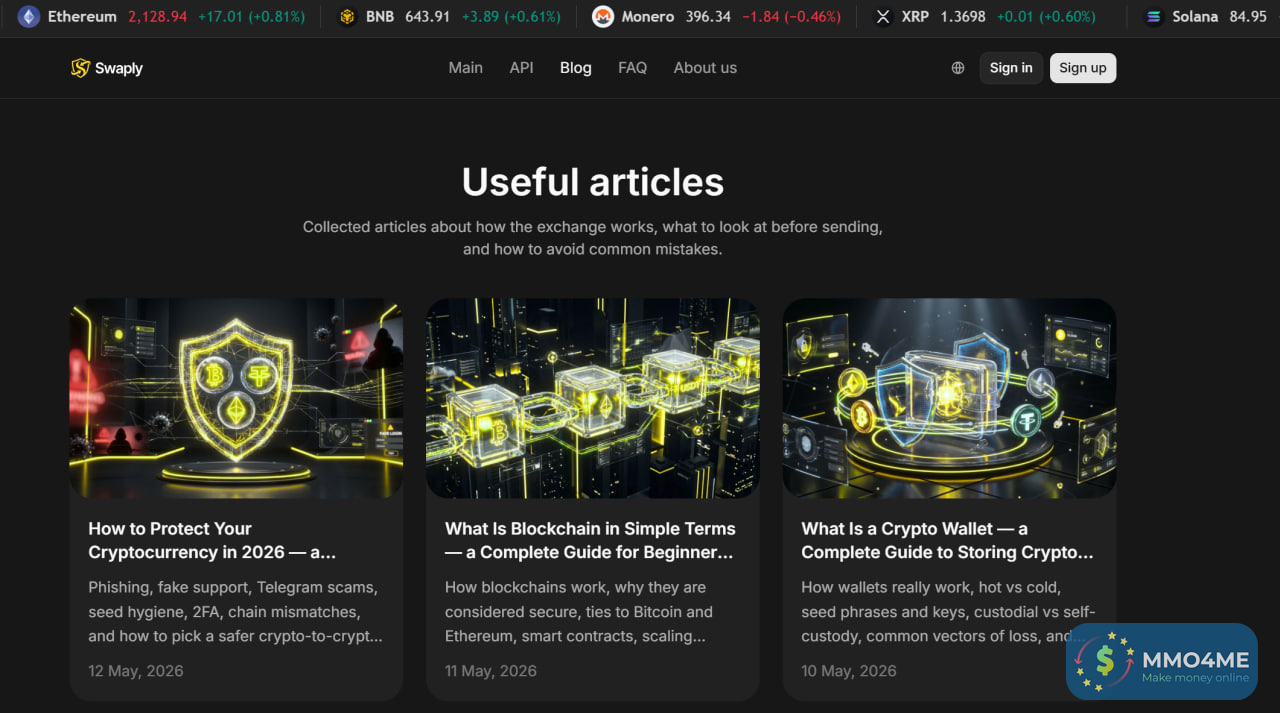Open 'How to Protect Your Cryptocurrency in 2026' title
Screen dimensions: 1280x713
click(x=212, y=541)
